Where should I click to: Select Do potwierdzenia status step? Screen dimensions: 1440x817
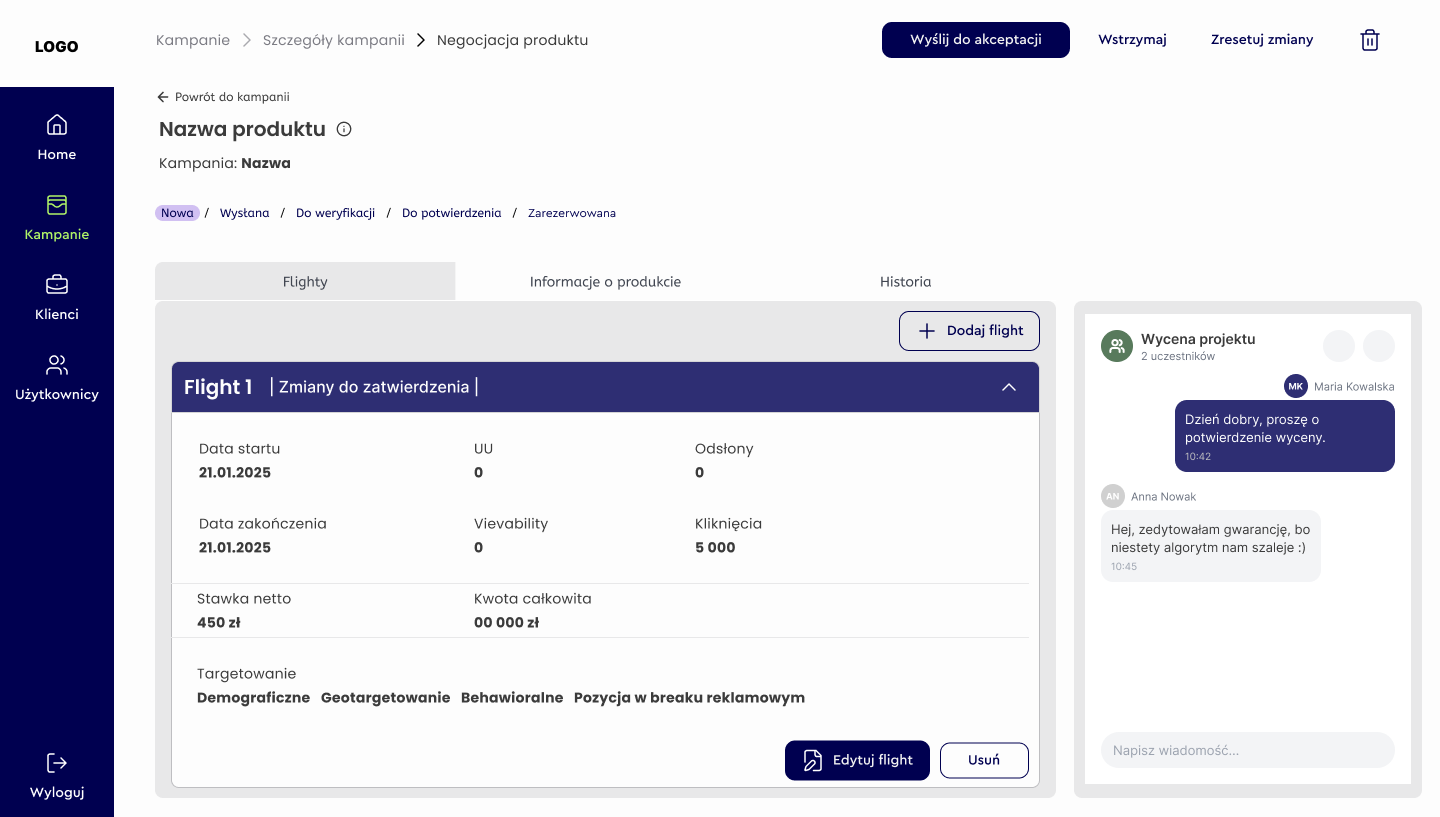click(452, 213)
